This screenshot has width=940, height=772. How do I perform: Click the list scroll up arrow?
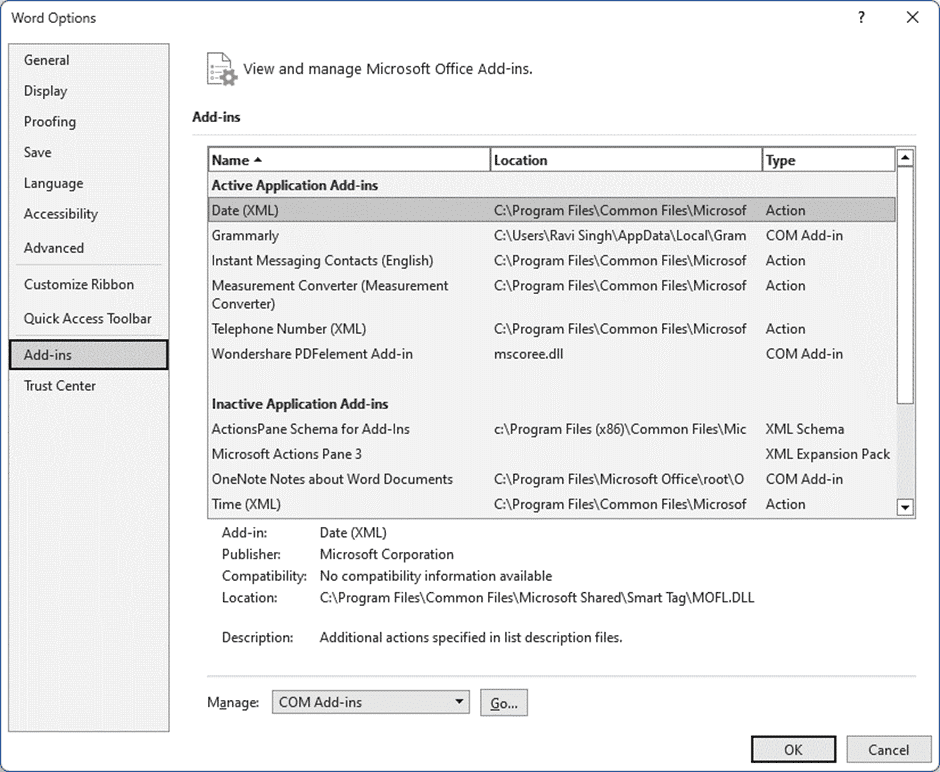point(905,158)
